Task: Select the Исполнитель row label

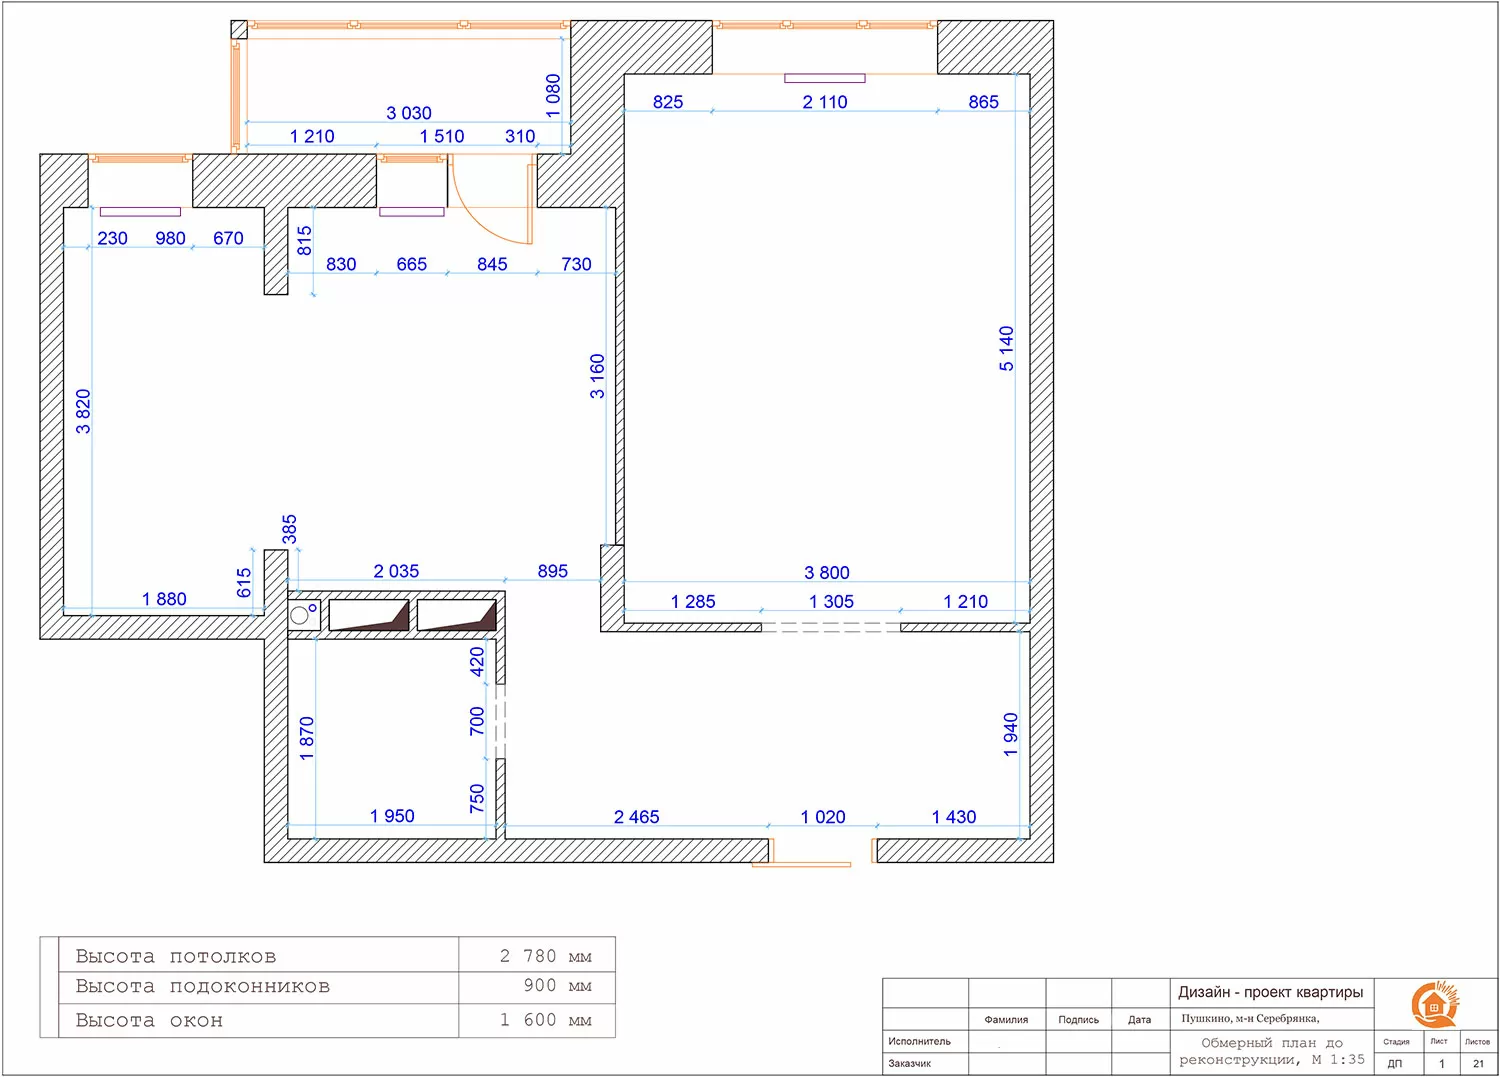Action: click(x=920, y=1041)
